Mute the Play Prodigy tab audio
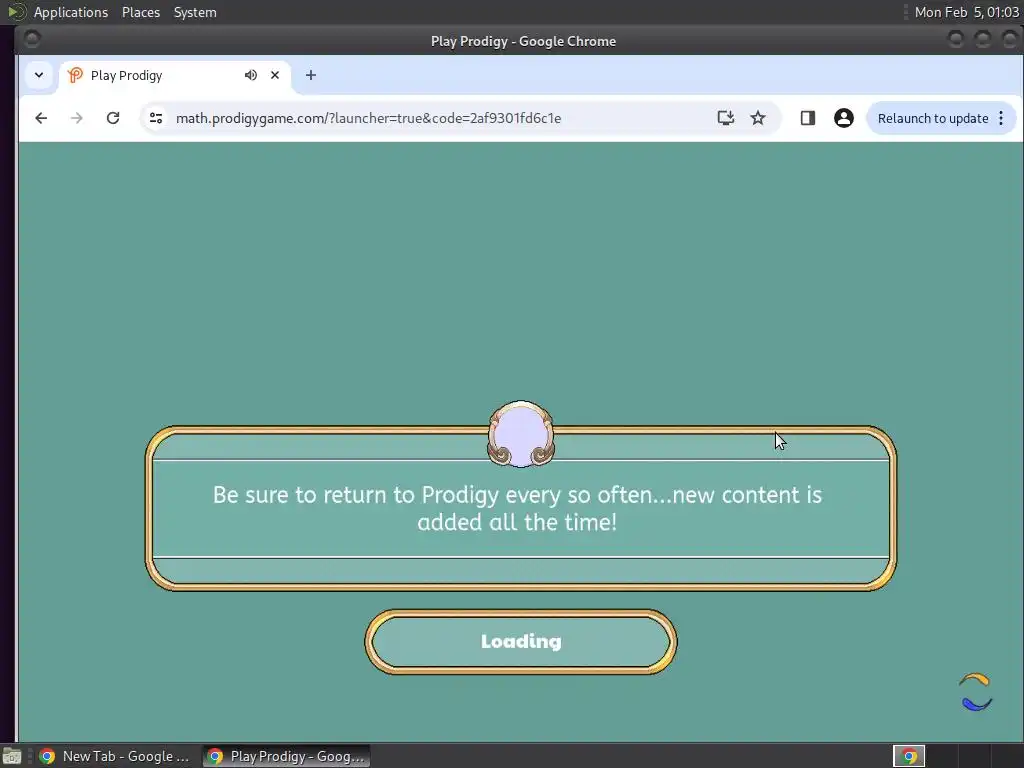This screenshot has height=768, width=1024. [251, 75]
